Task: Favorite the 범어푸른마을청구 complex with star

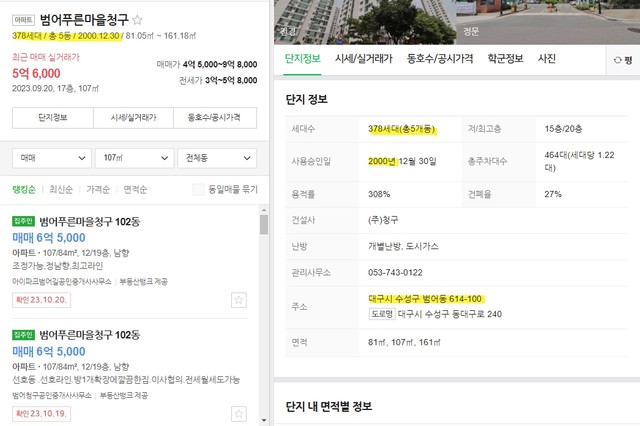Action: tap(138, 20)
